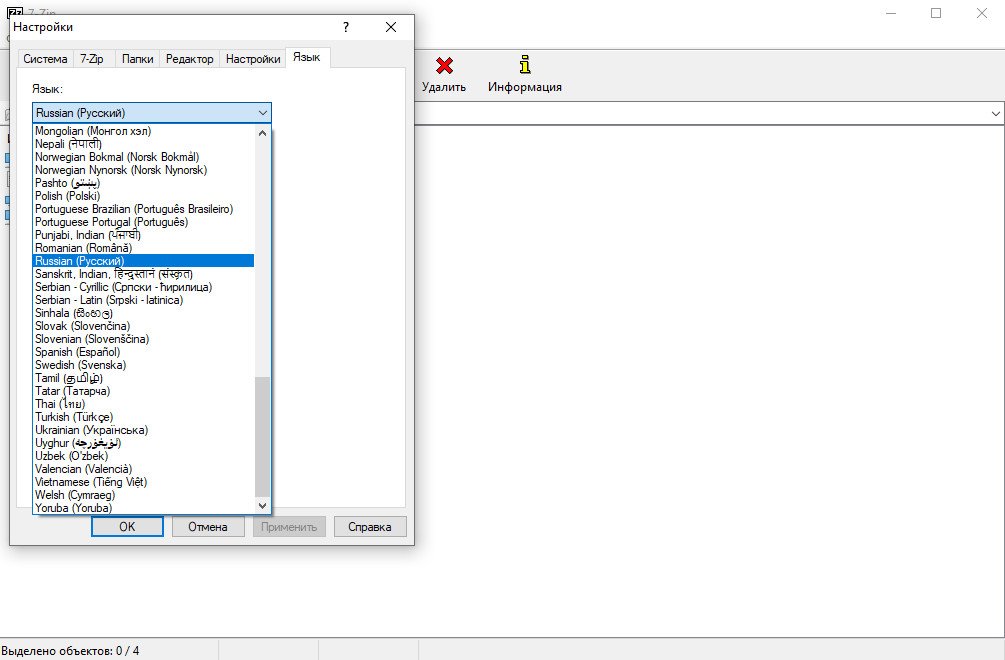Minimize the 7-Zip main window
The height and width of the screenshot is (660, 1005).
(x=891, y=13)
